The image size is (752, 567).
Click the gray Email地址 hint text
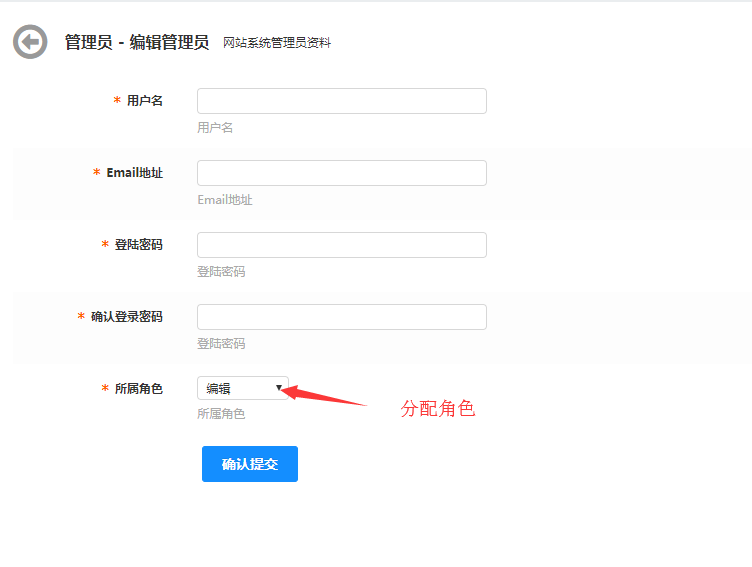coord(225,200)
